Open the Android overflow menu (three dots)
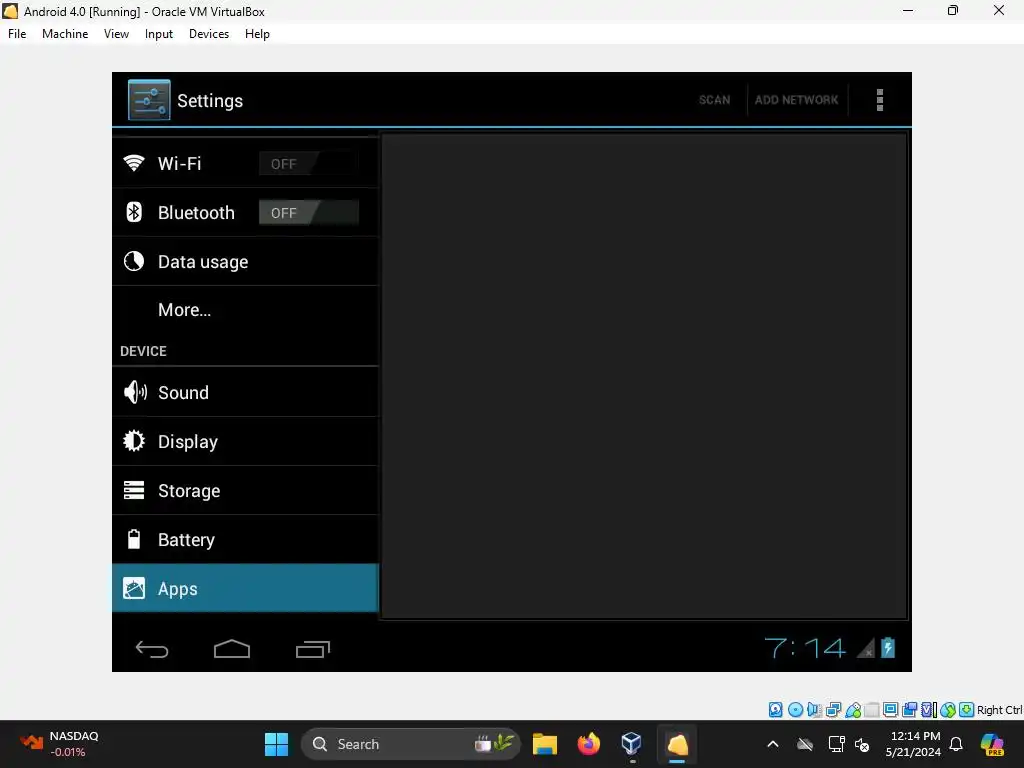This screenshot has width=1024, height=768. [x=880, y=100]
